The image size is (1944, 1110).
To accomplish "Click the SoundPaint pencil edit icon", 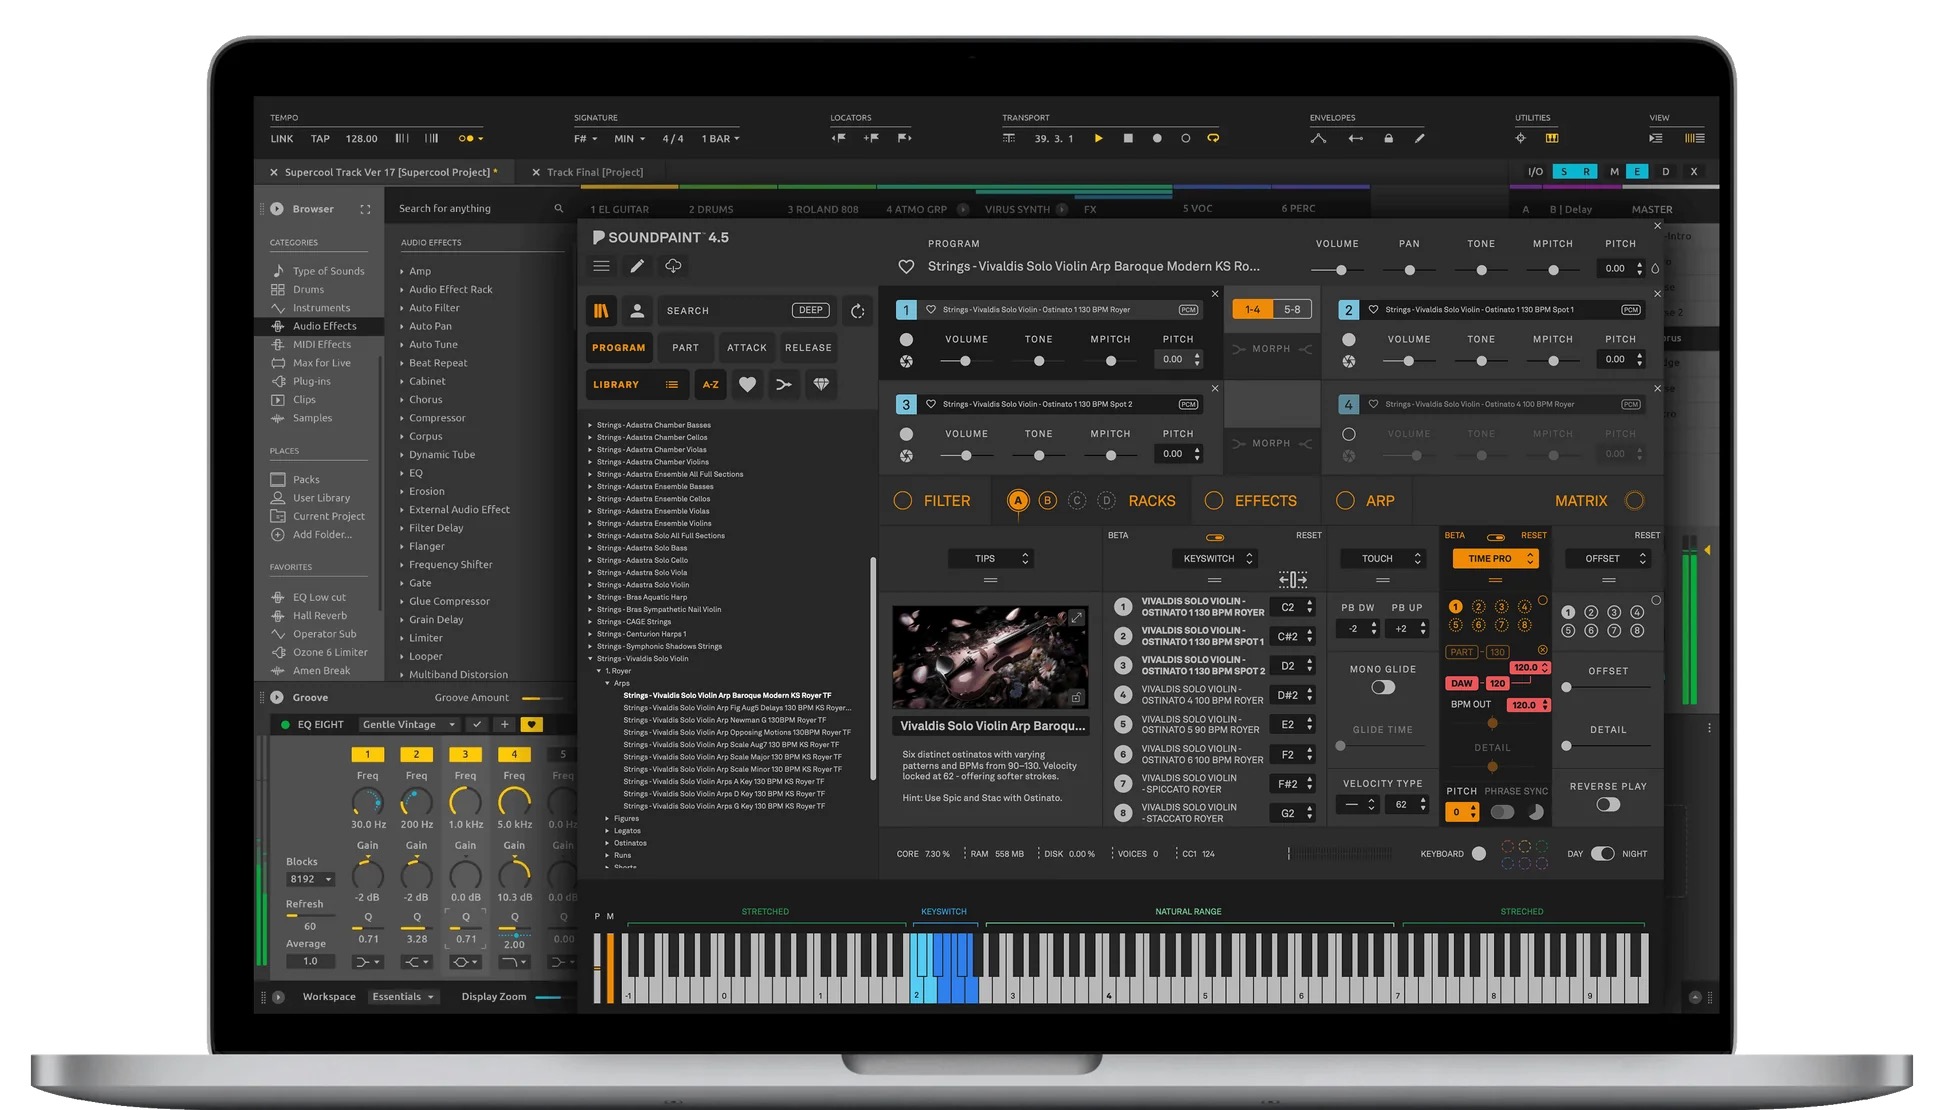I will 637,266.
